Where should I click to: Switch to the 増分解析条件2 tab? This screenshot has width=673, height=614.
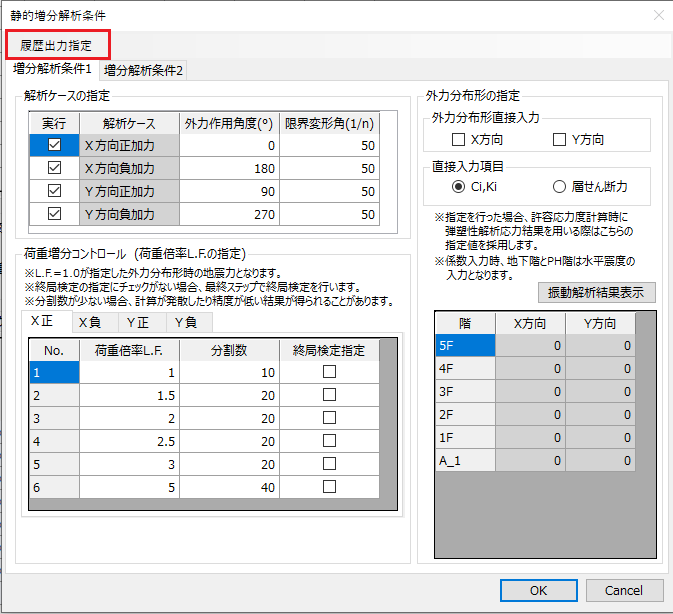143,70
